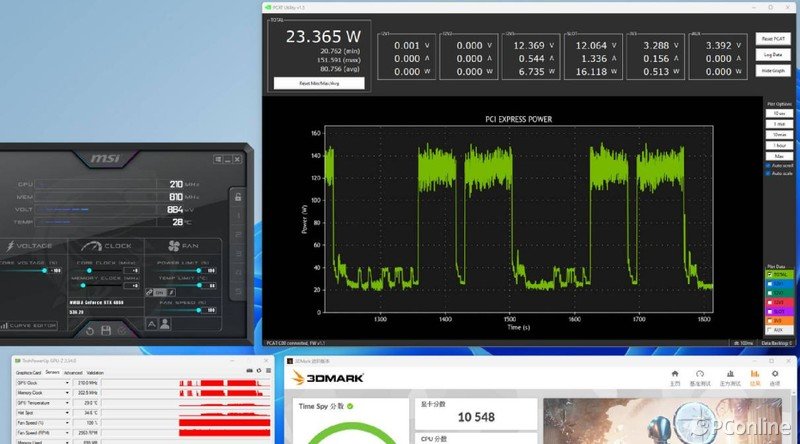Switch to the Sensors tab in GPU-Z
Screen dimensions: 800x444
click(x=53, y=373)
